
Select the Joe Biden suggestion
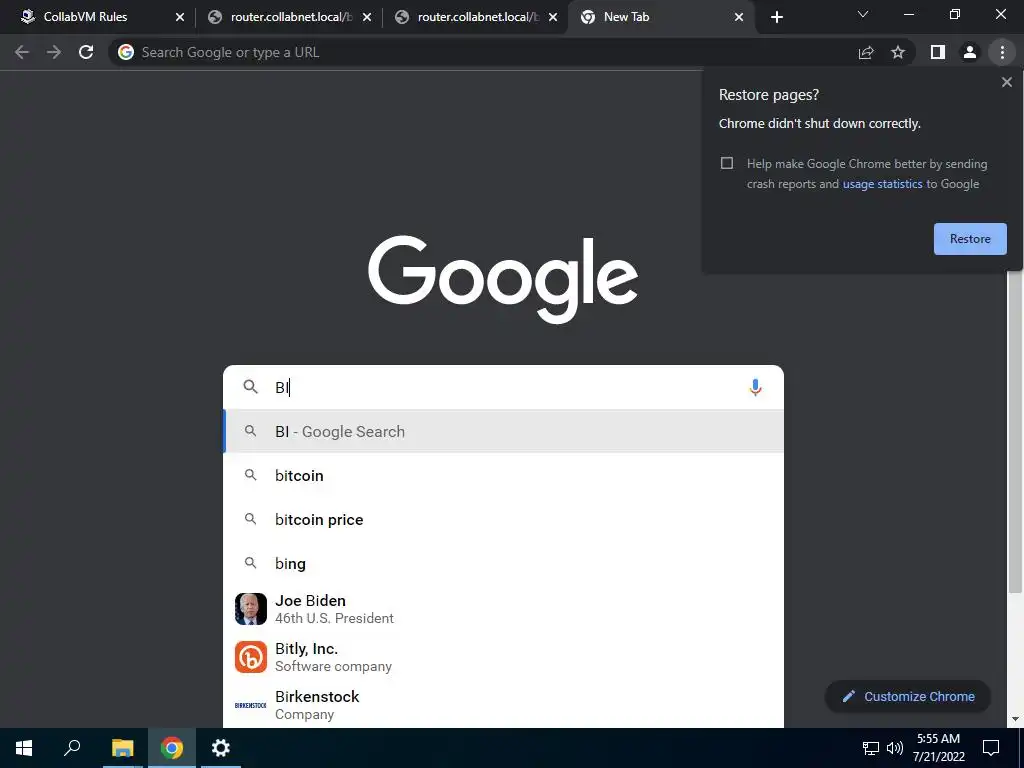coord(504,609)
